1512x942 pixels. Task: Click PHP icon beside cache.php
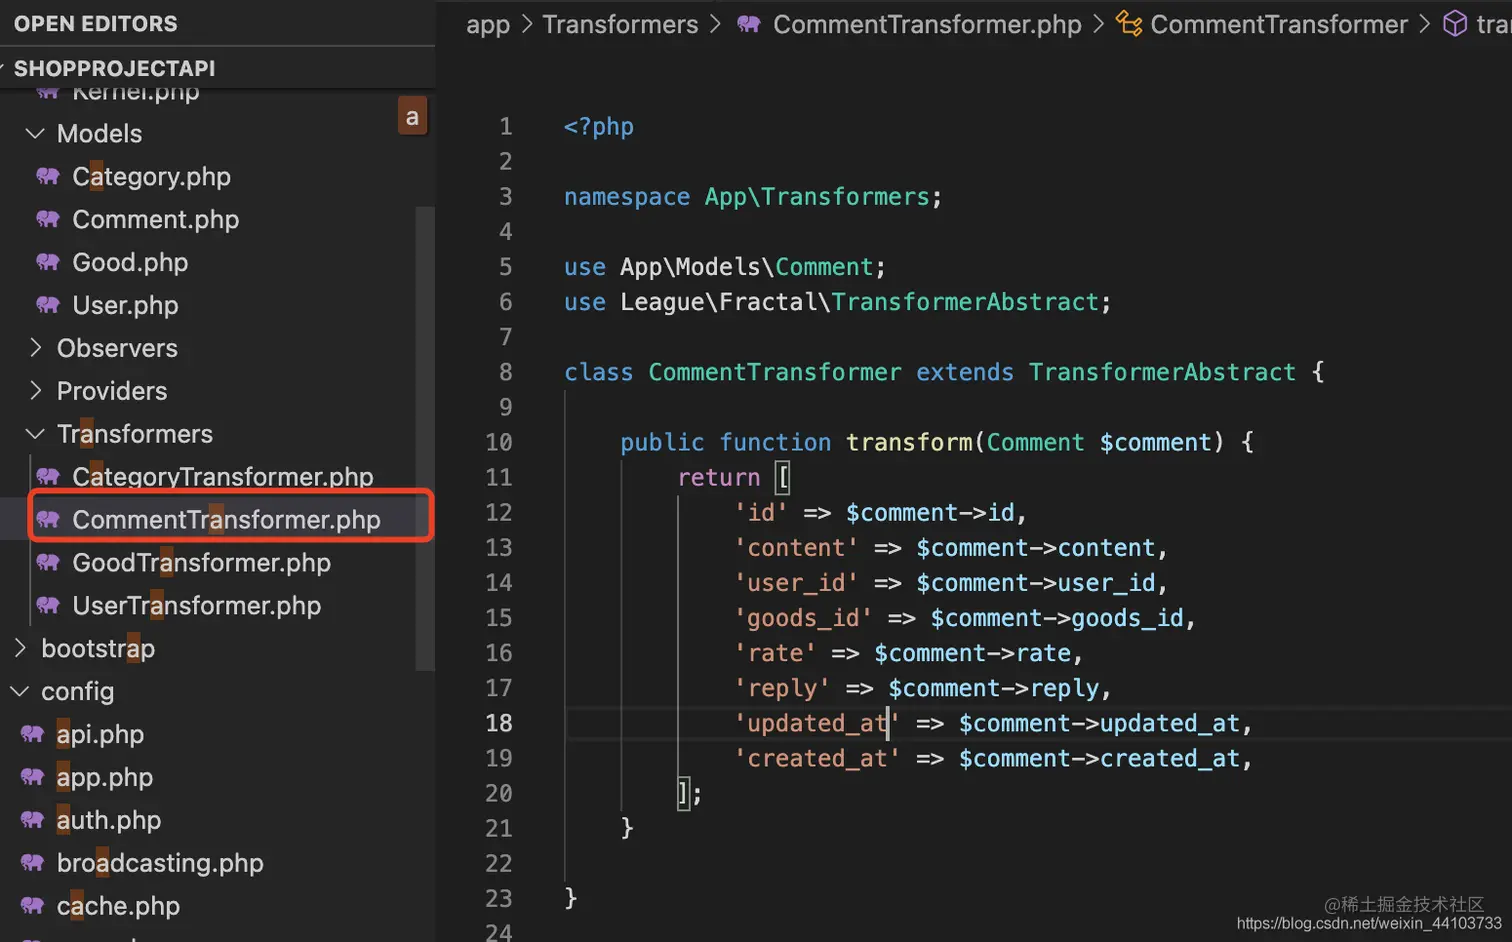coord(32,907)
